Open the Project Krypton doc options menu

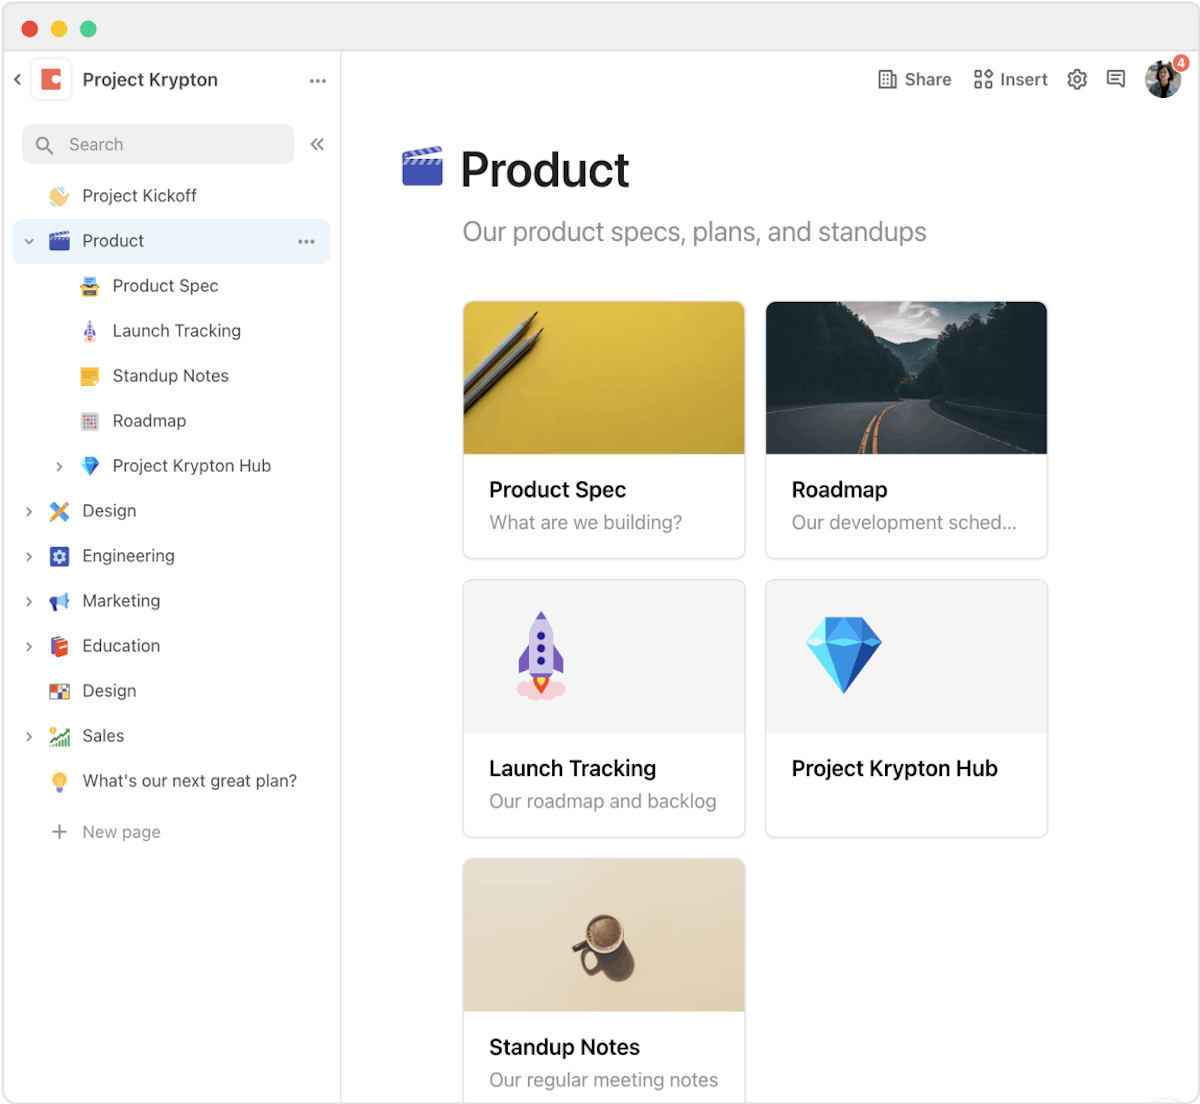(x=317, y=79)
